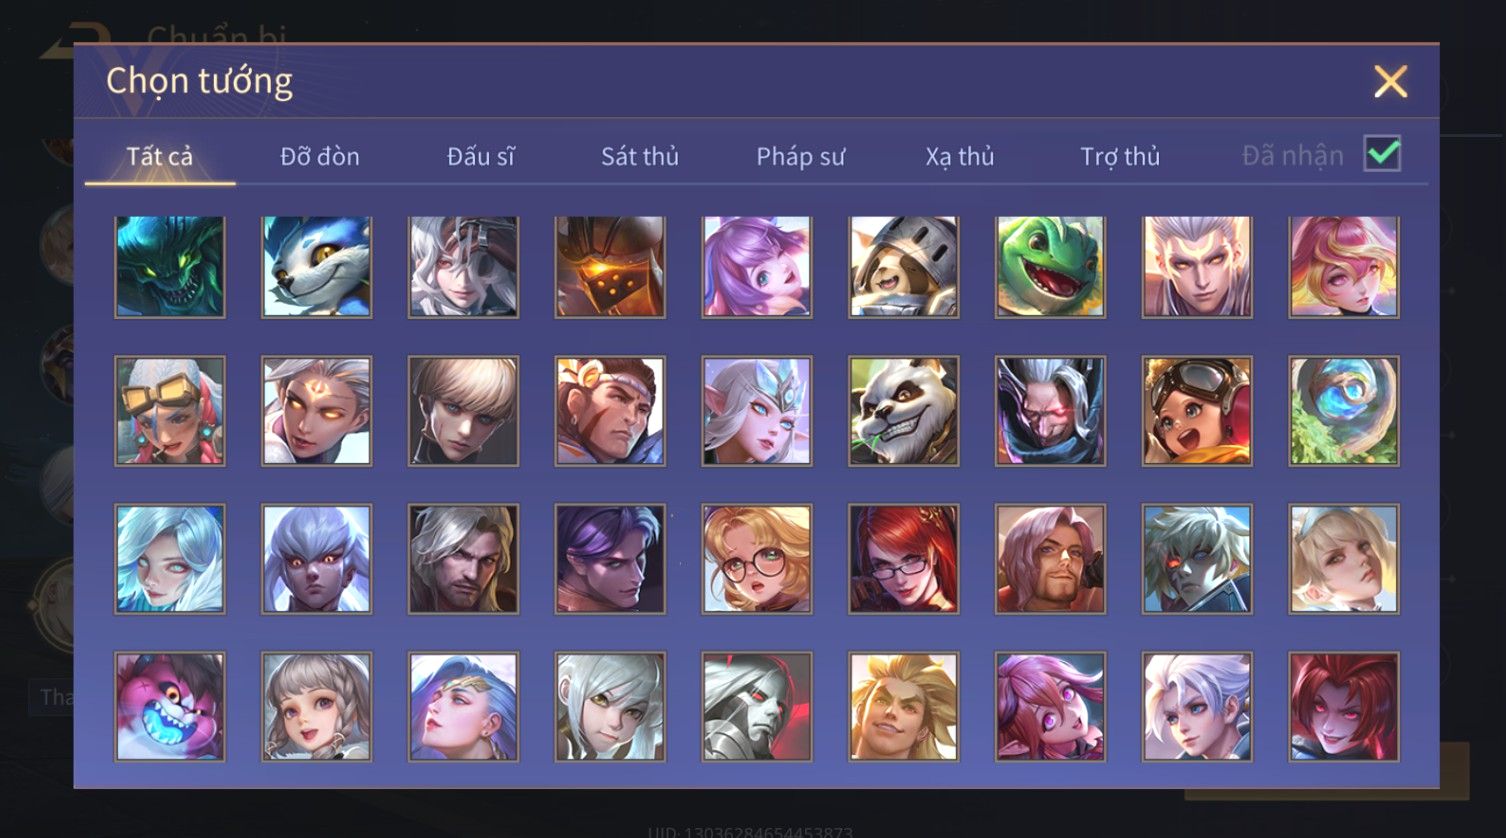Open the Đấu sĩ tab
Viewport: 1506px width, 838px height.
tap(480, 156)
